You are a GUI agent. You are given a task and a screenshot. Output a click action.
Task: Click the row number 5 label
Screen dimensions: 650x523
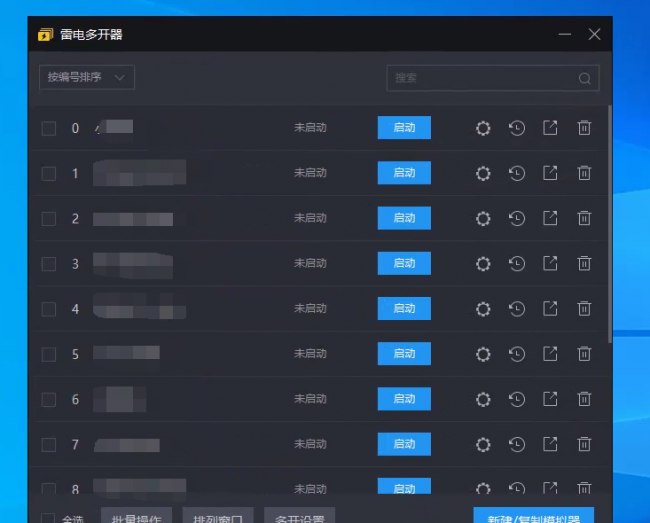click(x=75, y=354)
